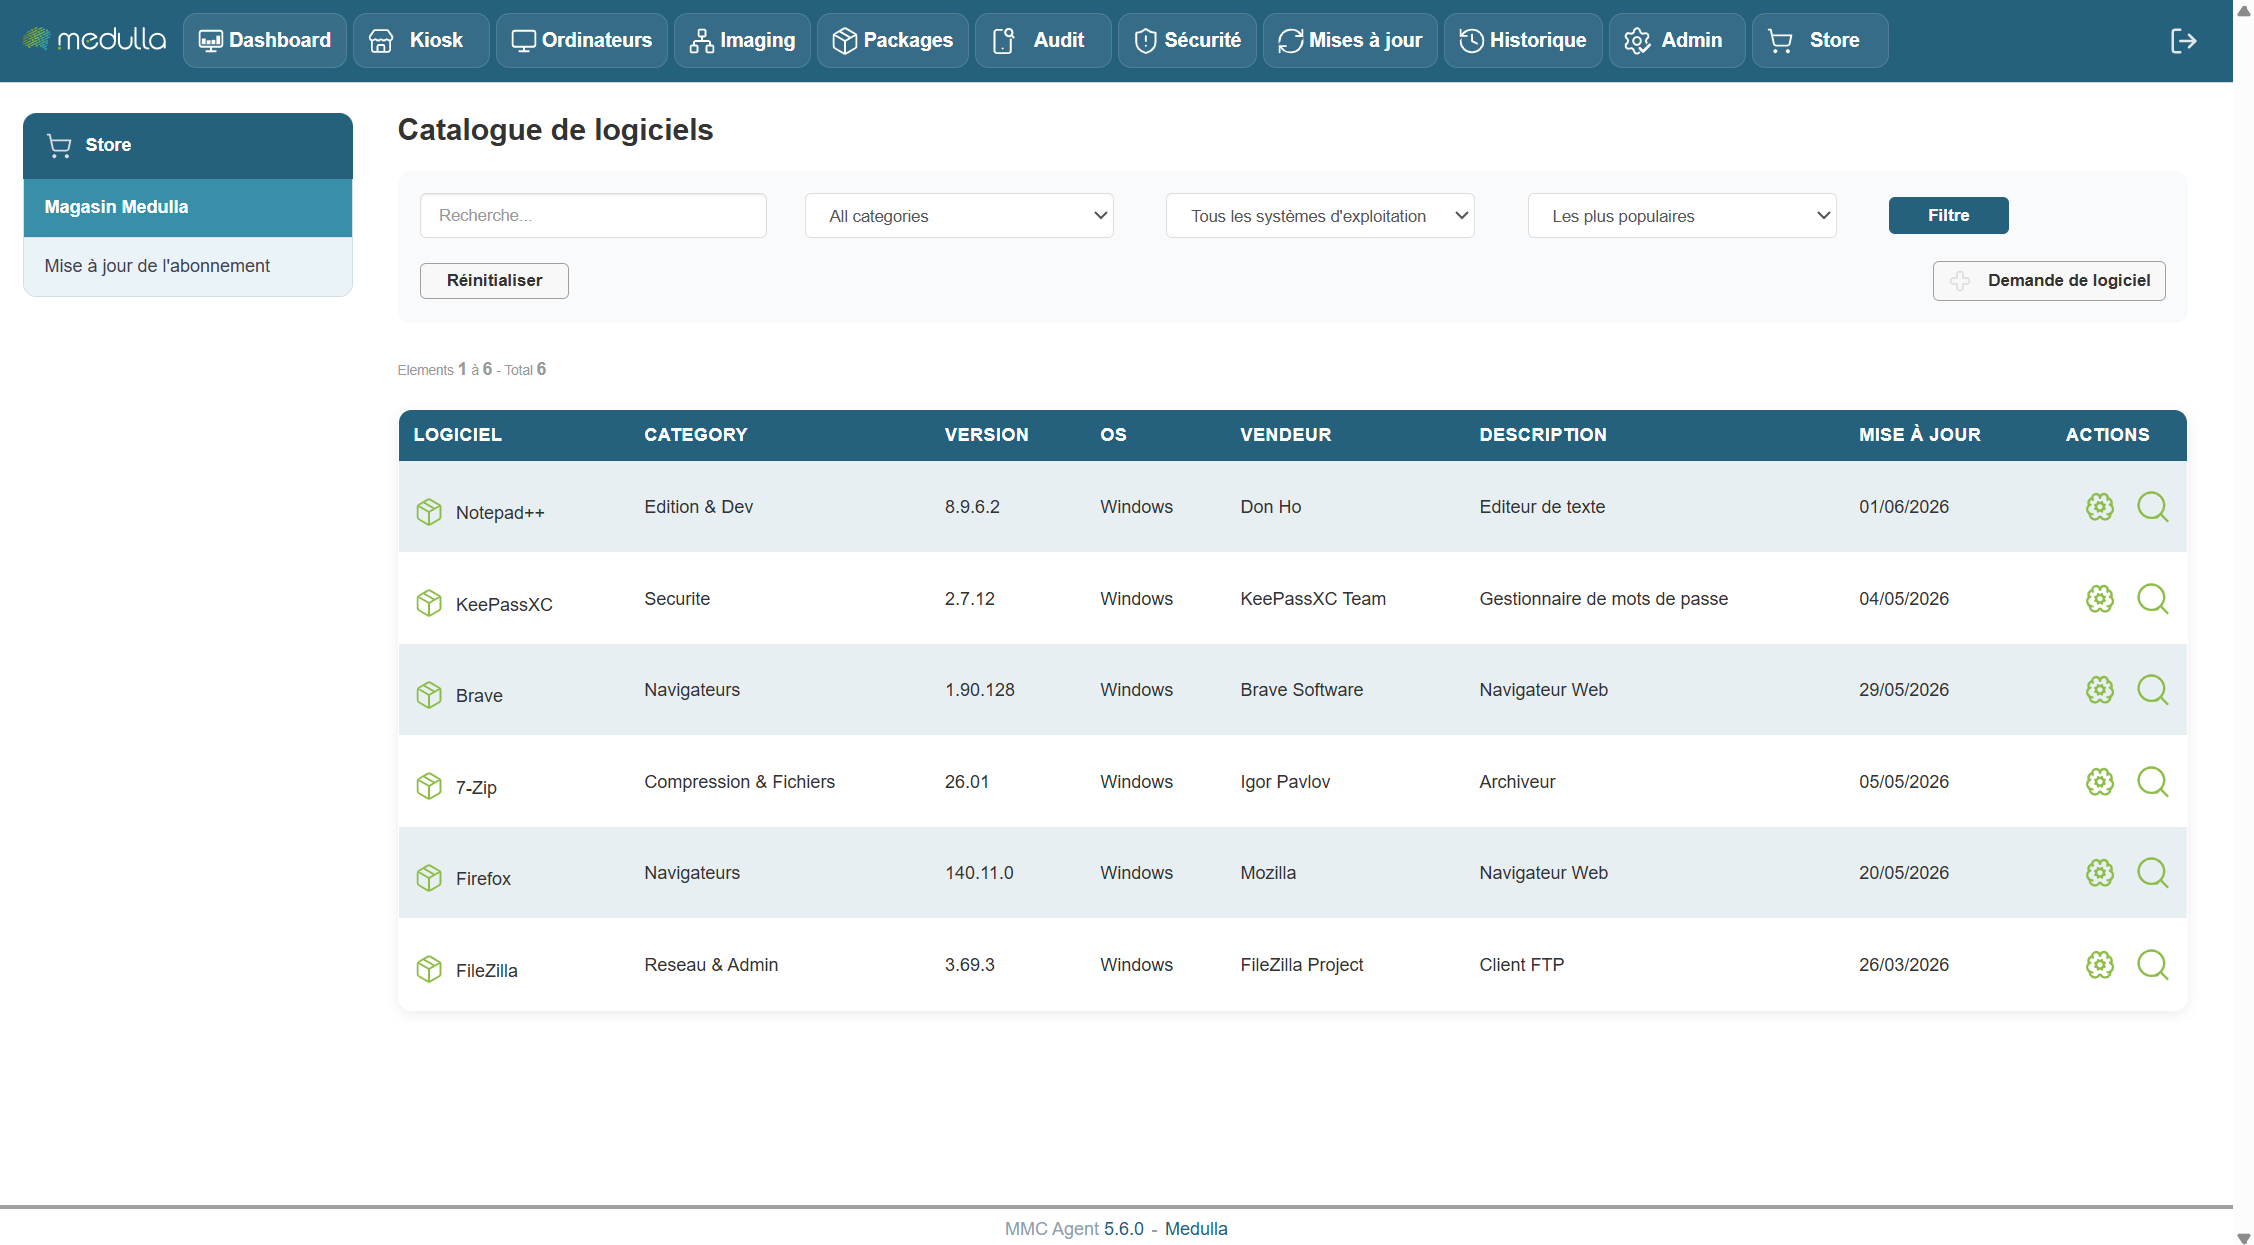Click the Client FTP description cell
2254x1245 pixels.
pos(1522,965)
